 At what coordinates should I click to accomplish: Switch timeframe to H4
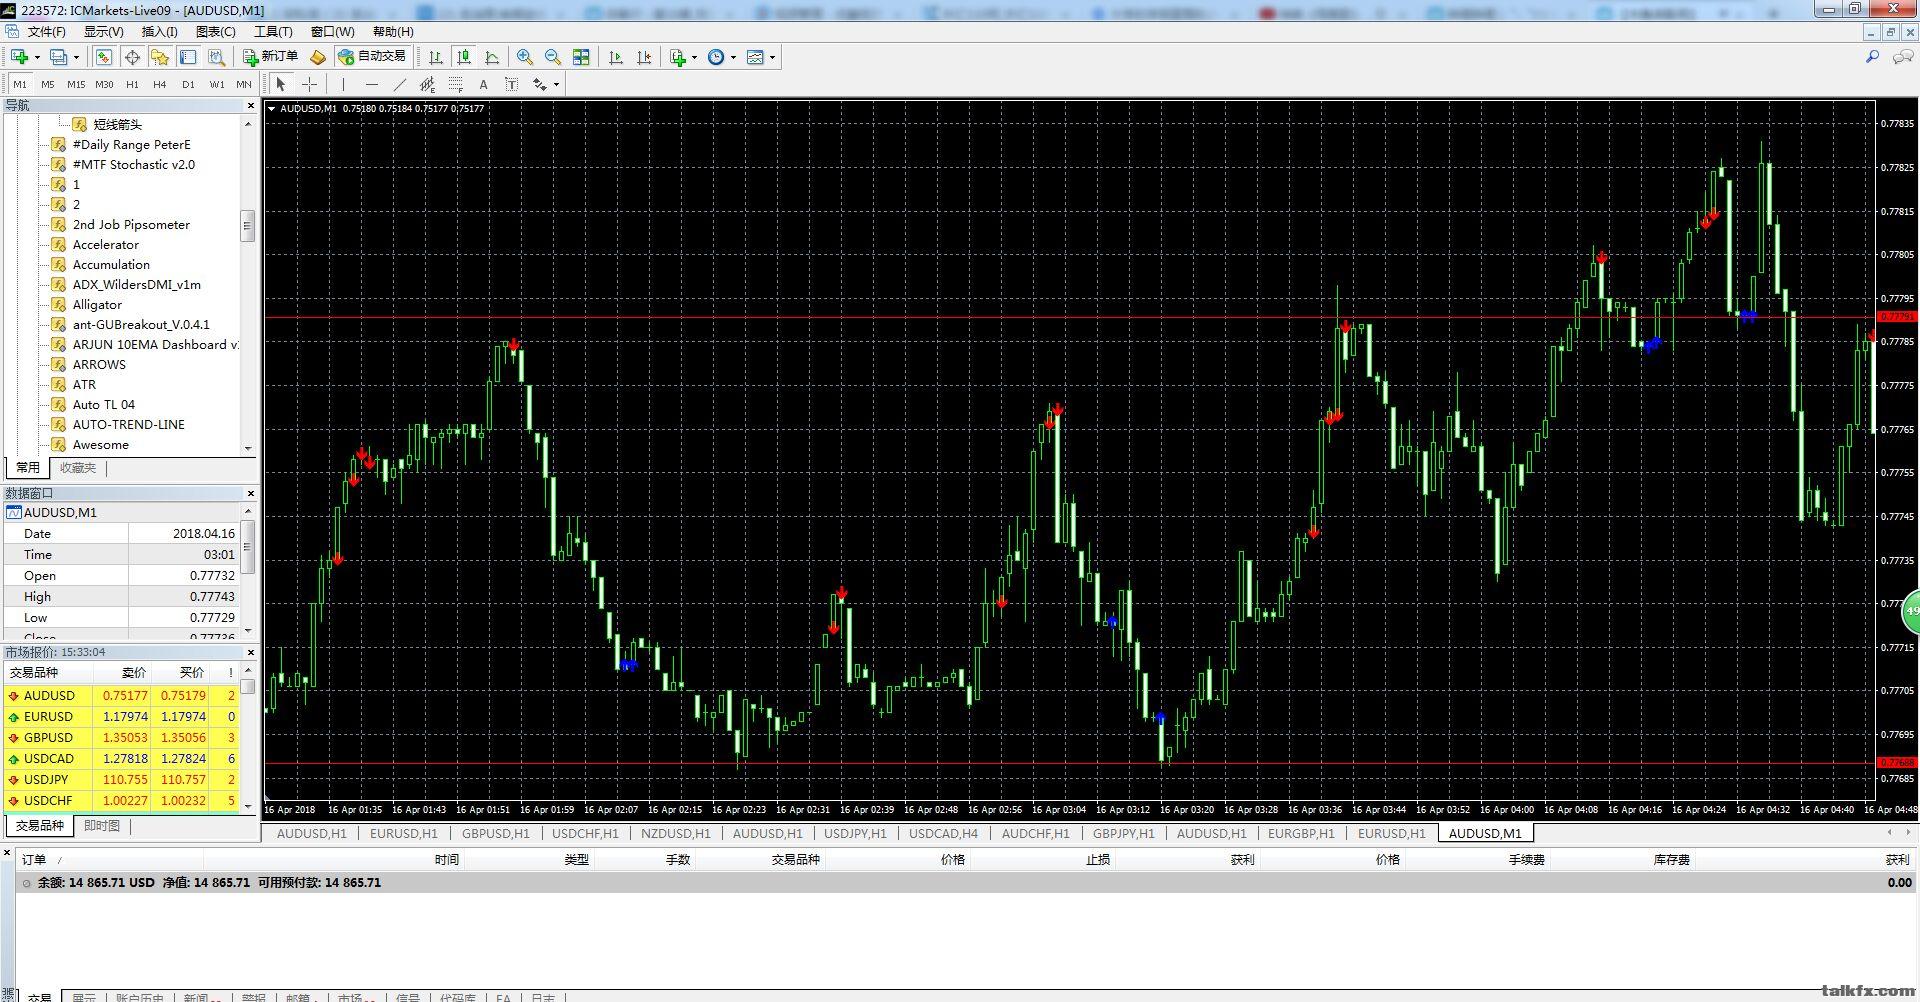(160, 84)
